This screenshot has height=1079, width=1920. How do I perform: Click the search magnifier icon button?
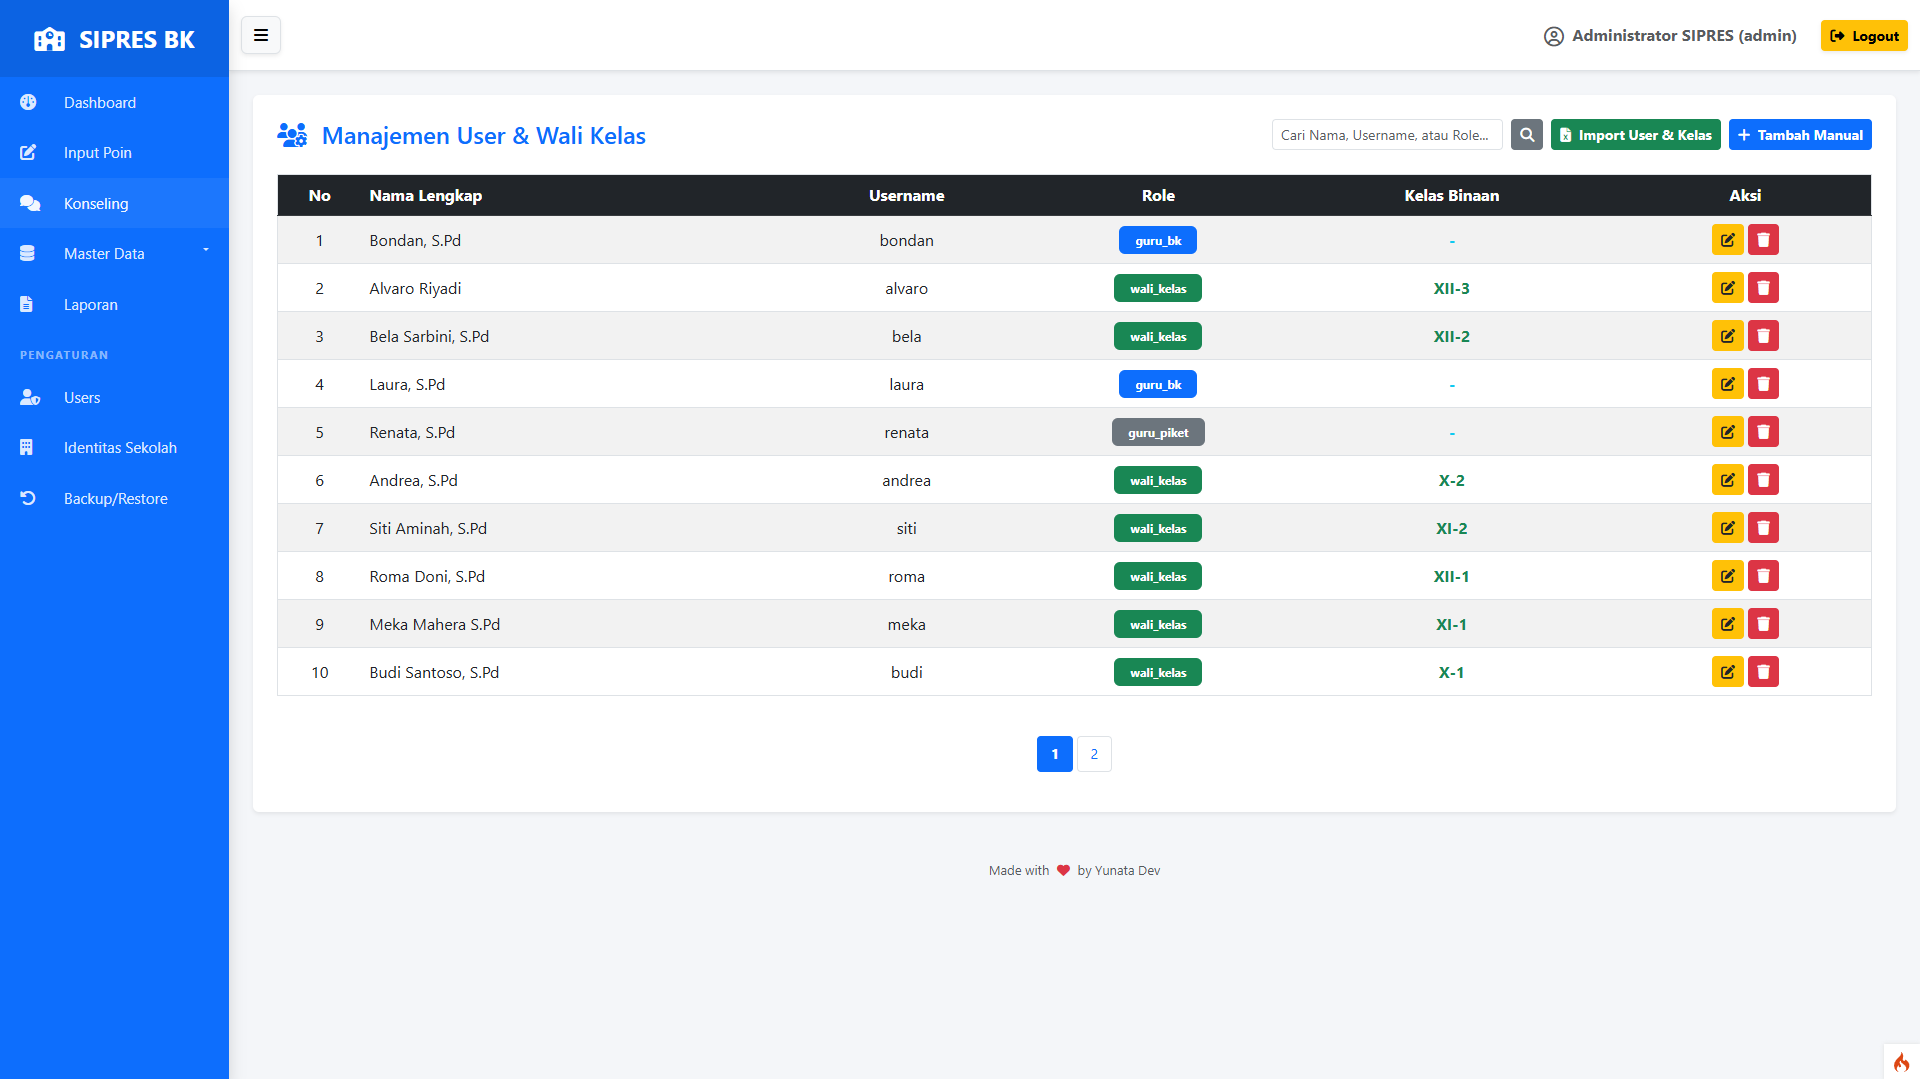click(x=1526, y=135)
